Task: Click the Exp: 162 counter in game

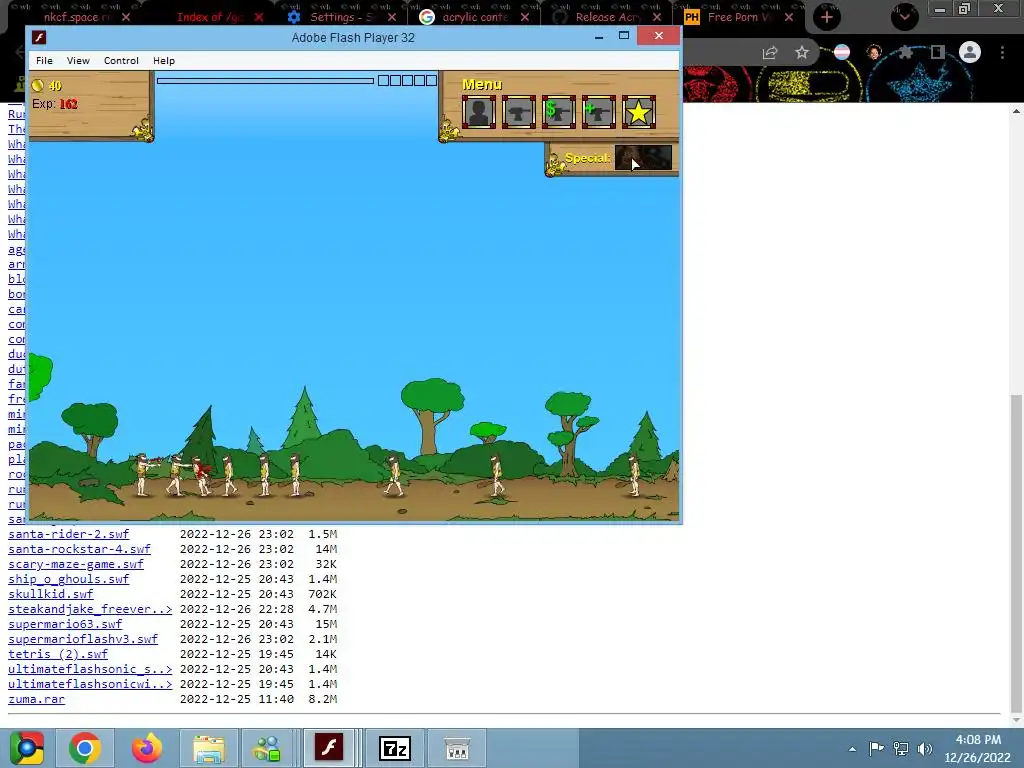Action: point(55,104)
